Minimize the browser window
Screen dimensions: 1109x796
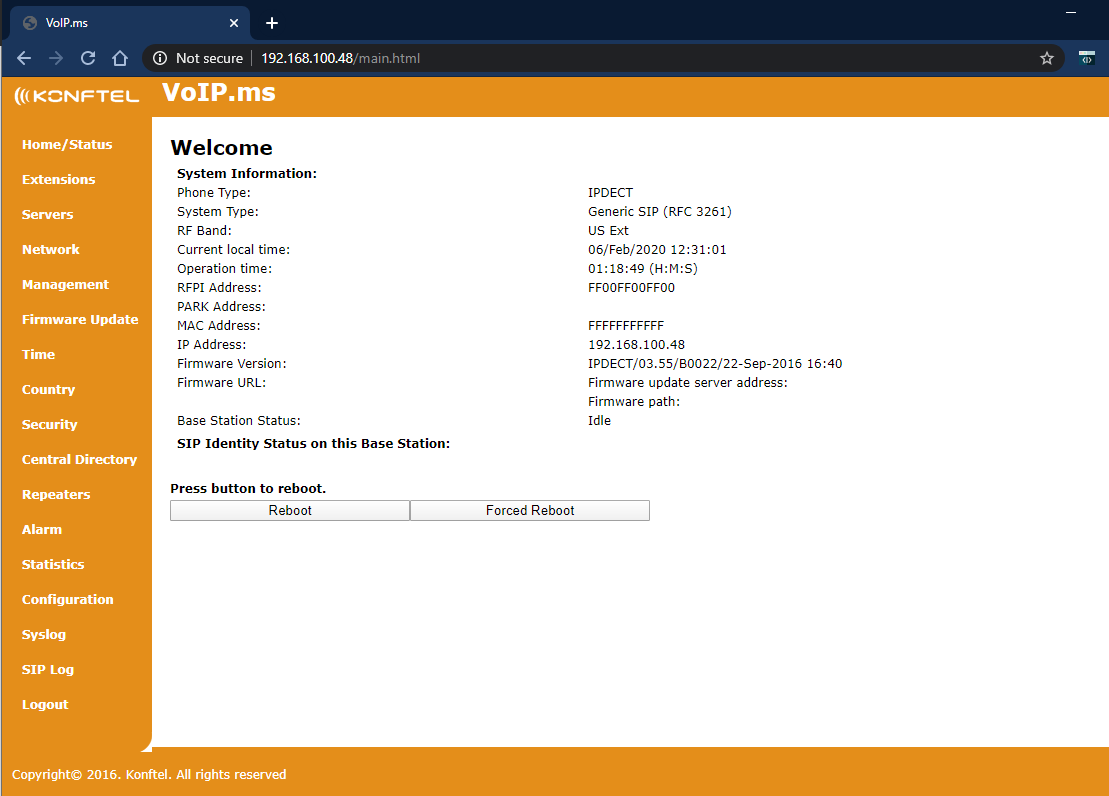tap(1071, 12)
